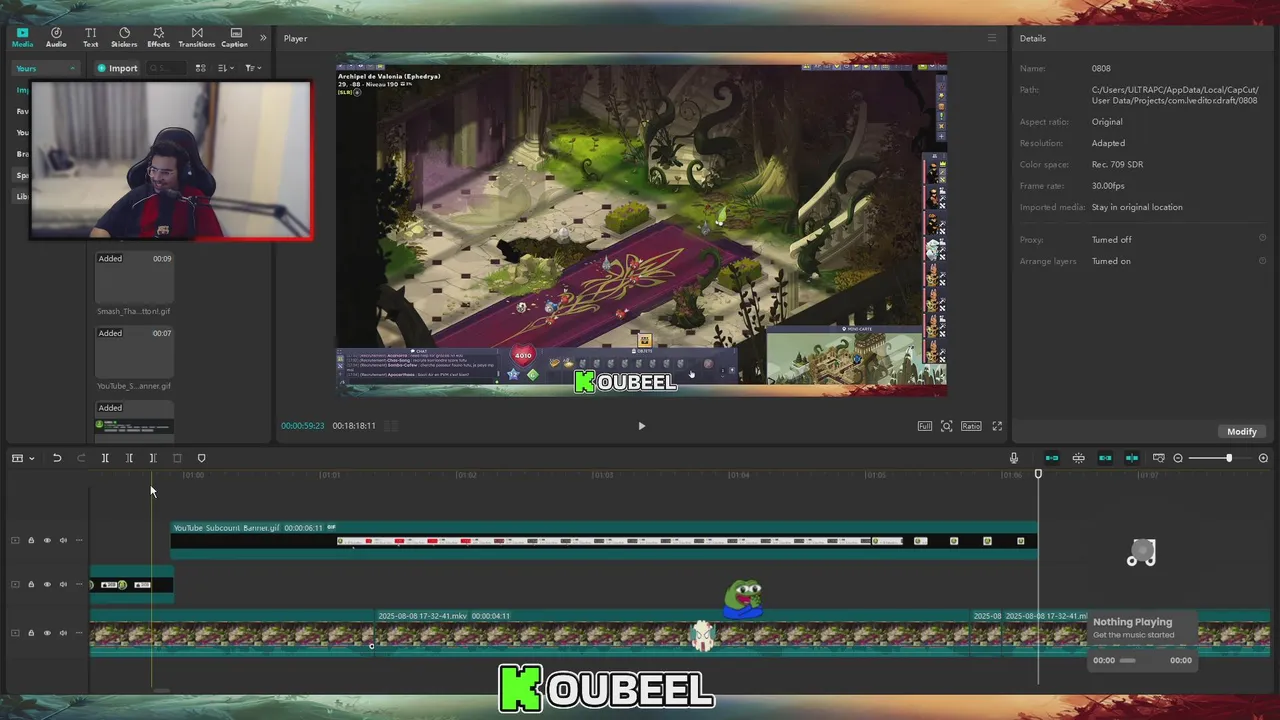
Task: Start voiceover recording with microphone icon
Action: 1013,458
